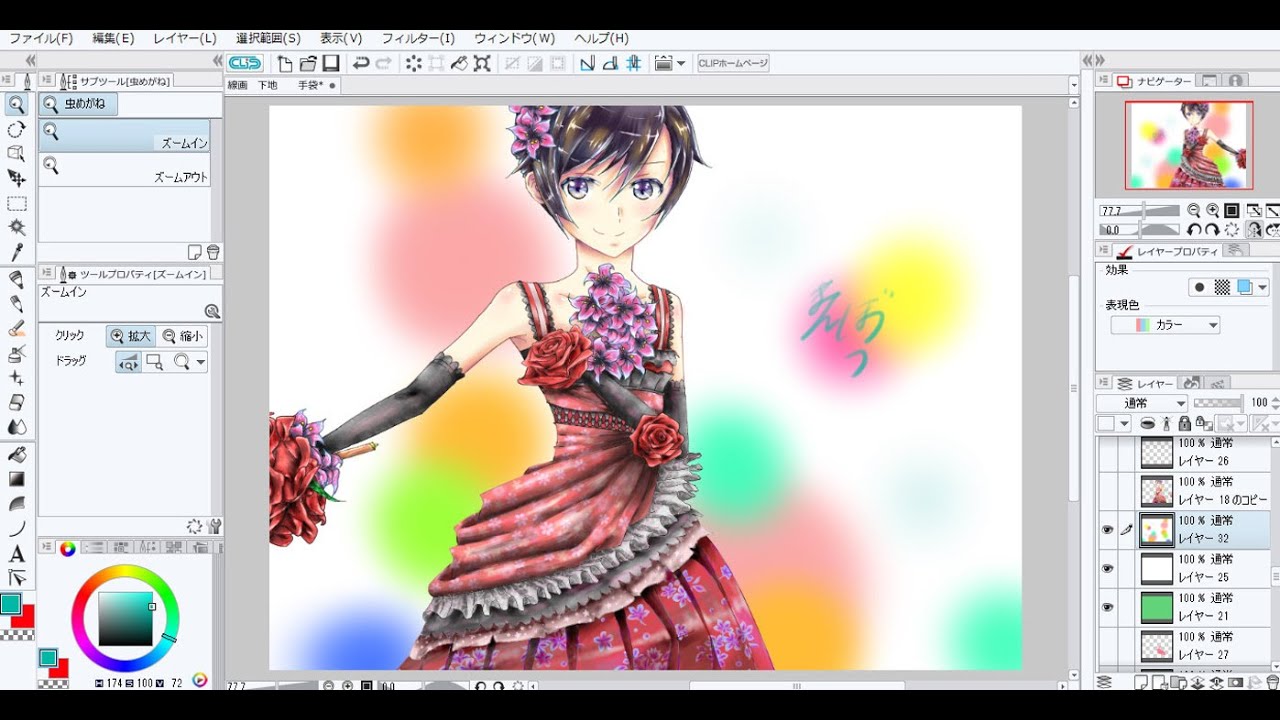This screenshot has height=720, width=1280.
Task: Select the ズームイン sub tool
Action: (125, 135)
